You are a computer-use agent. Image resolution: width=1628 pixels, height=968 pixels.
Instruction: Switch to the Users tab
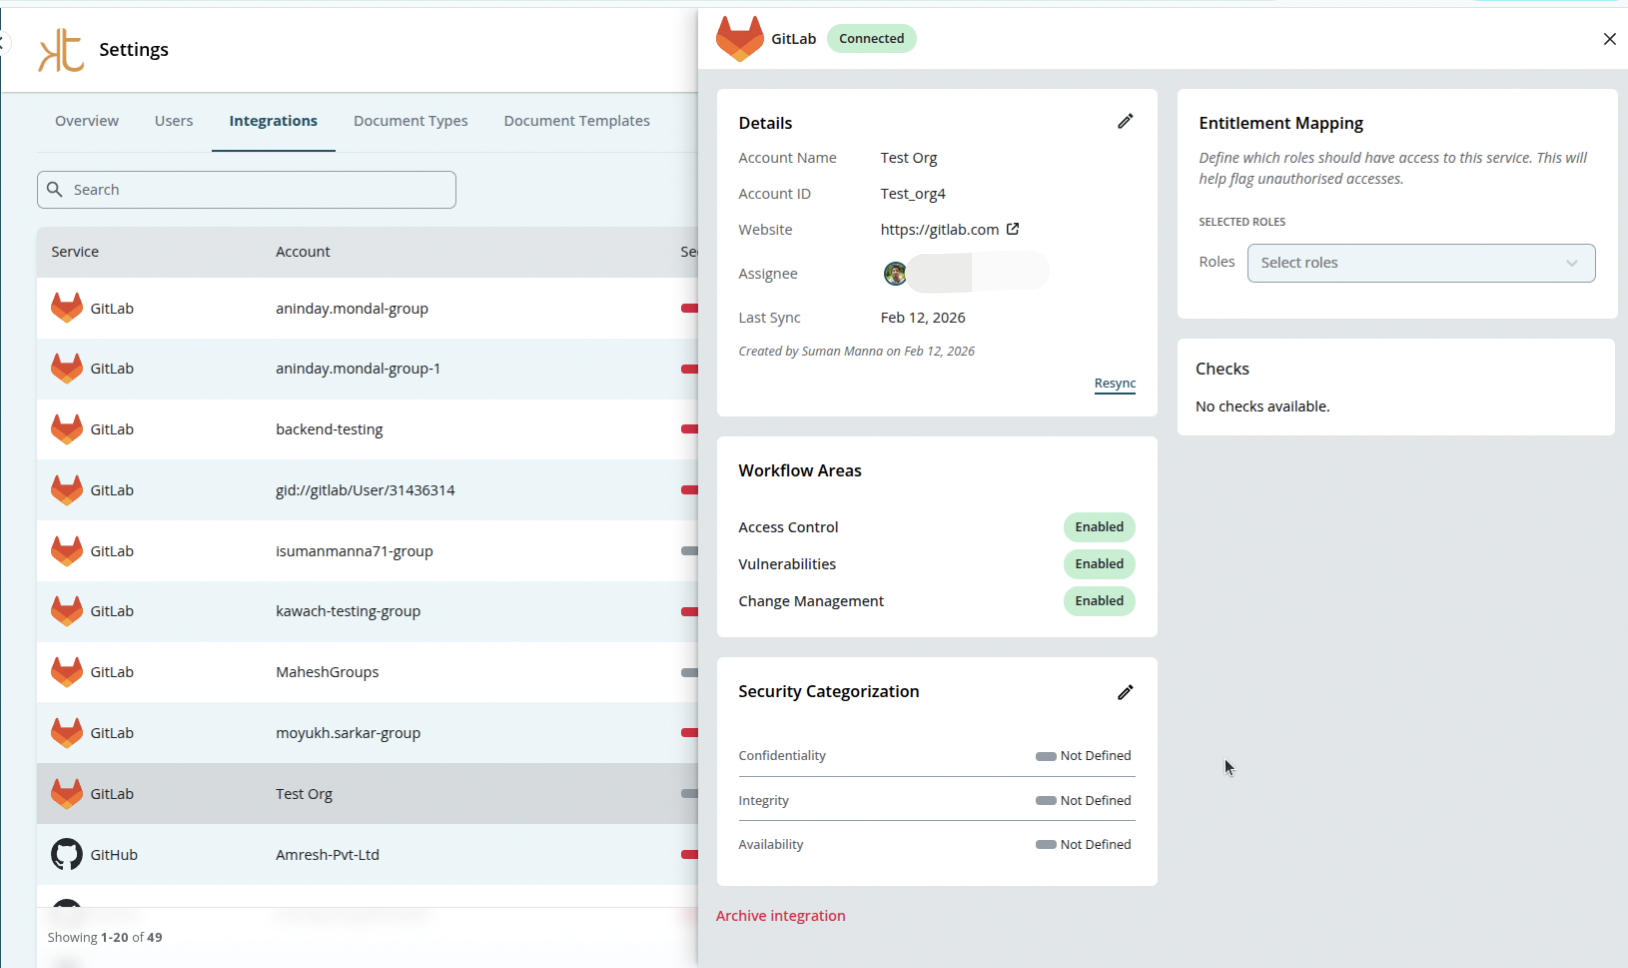tap(173, 120)
